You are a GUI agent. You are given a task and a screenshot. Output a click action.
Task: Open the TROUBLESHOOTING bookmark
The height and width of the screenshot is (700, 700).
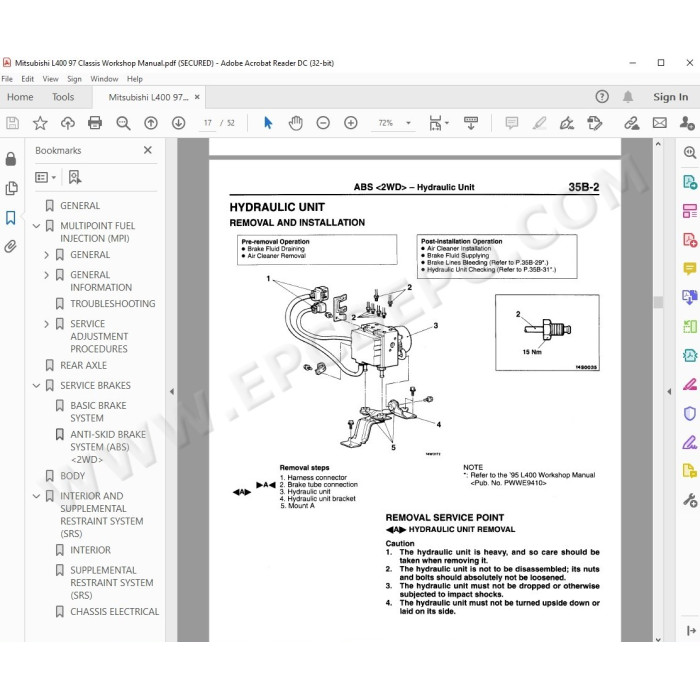pos(112,304)
